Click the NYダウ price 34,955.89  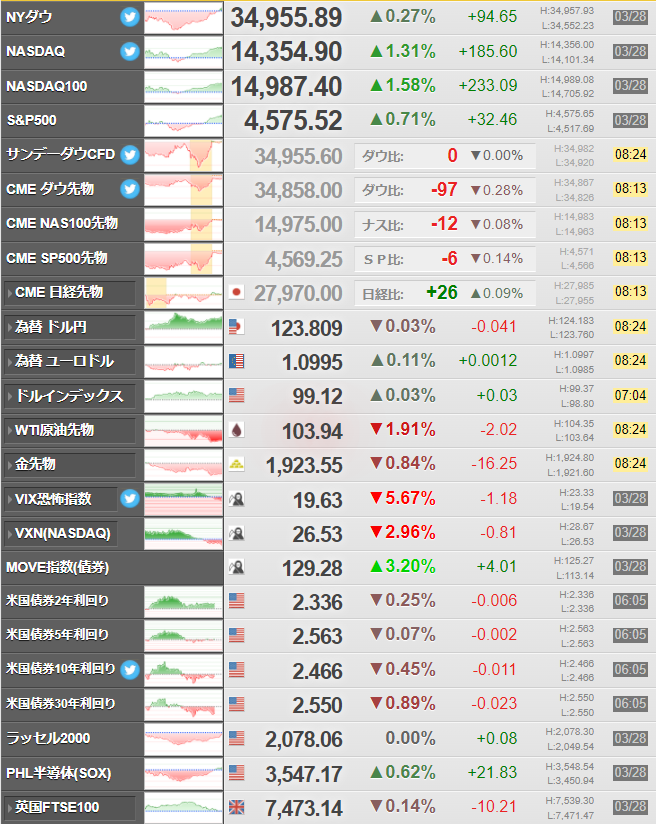[x=286, y=18]
